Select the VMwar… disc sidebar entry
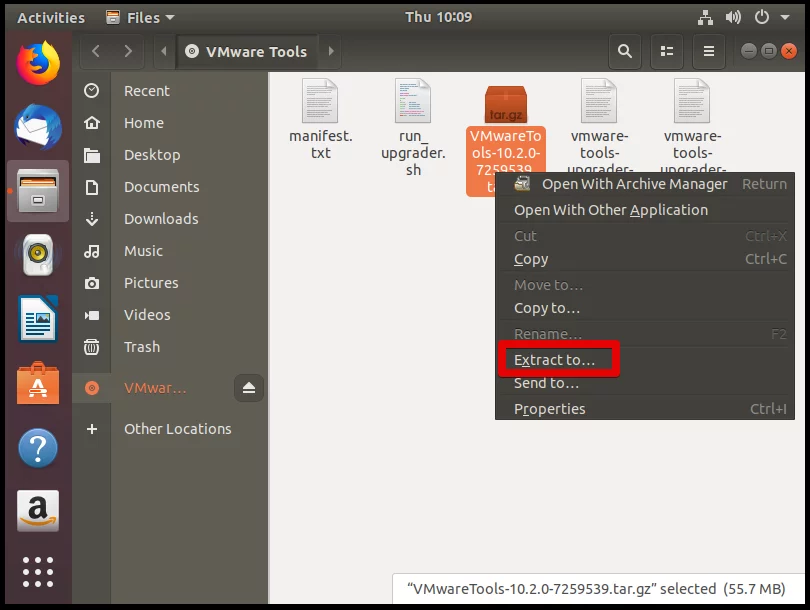This screenshot has width=810, height=610. (153, 388)
